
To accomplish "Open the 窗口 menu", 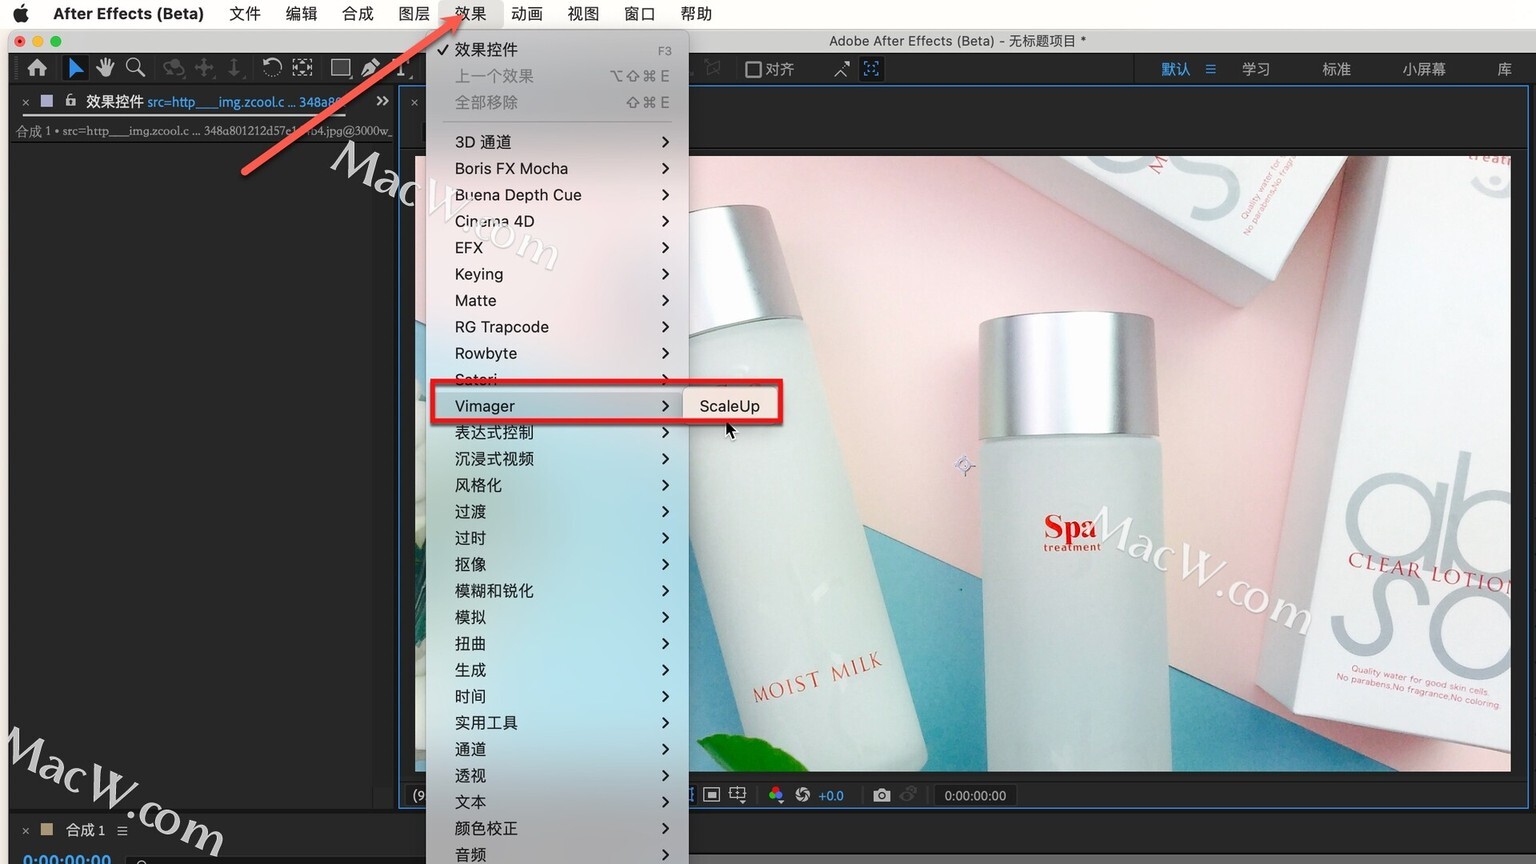I will 639,14.
